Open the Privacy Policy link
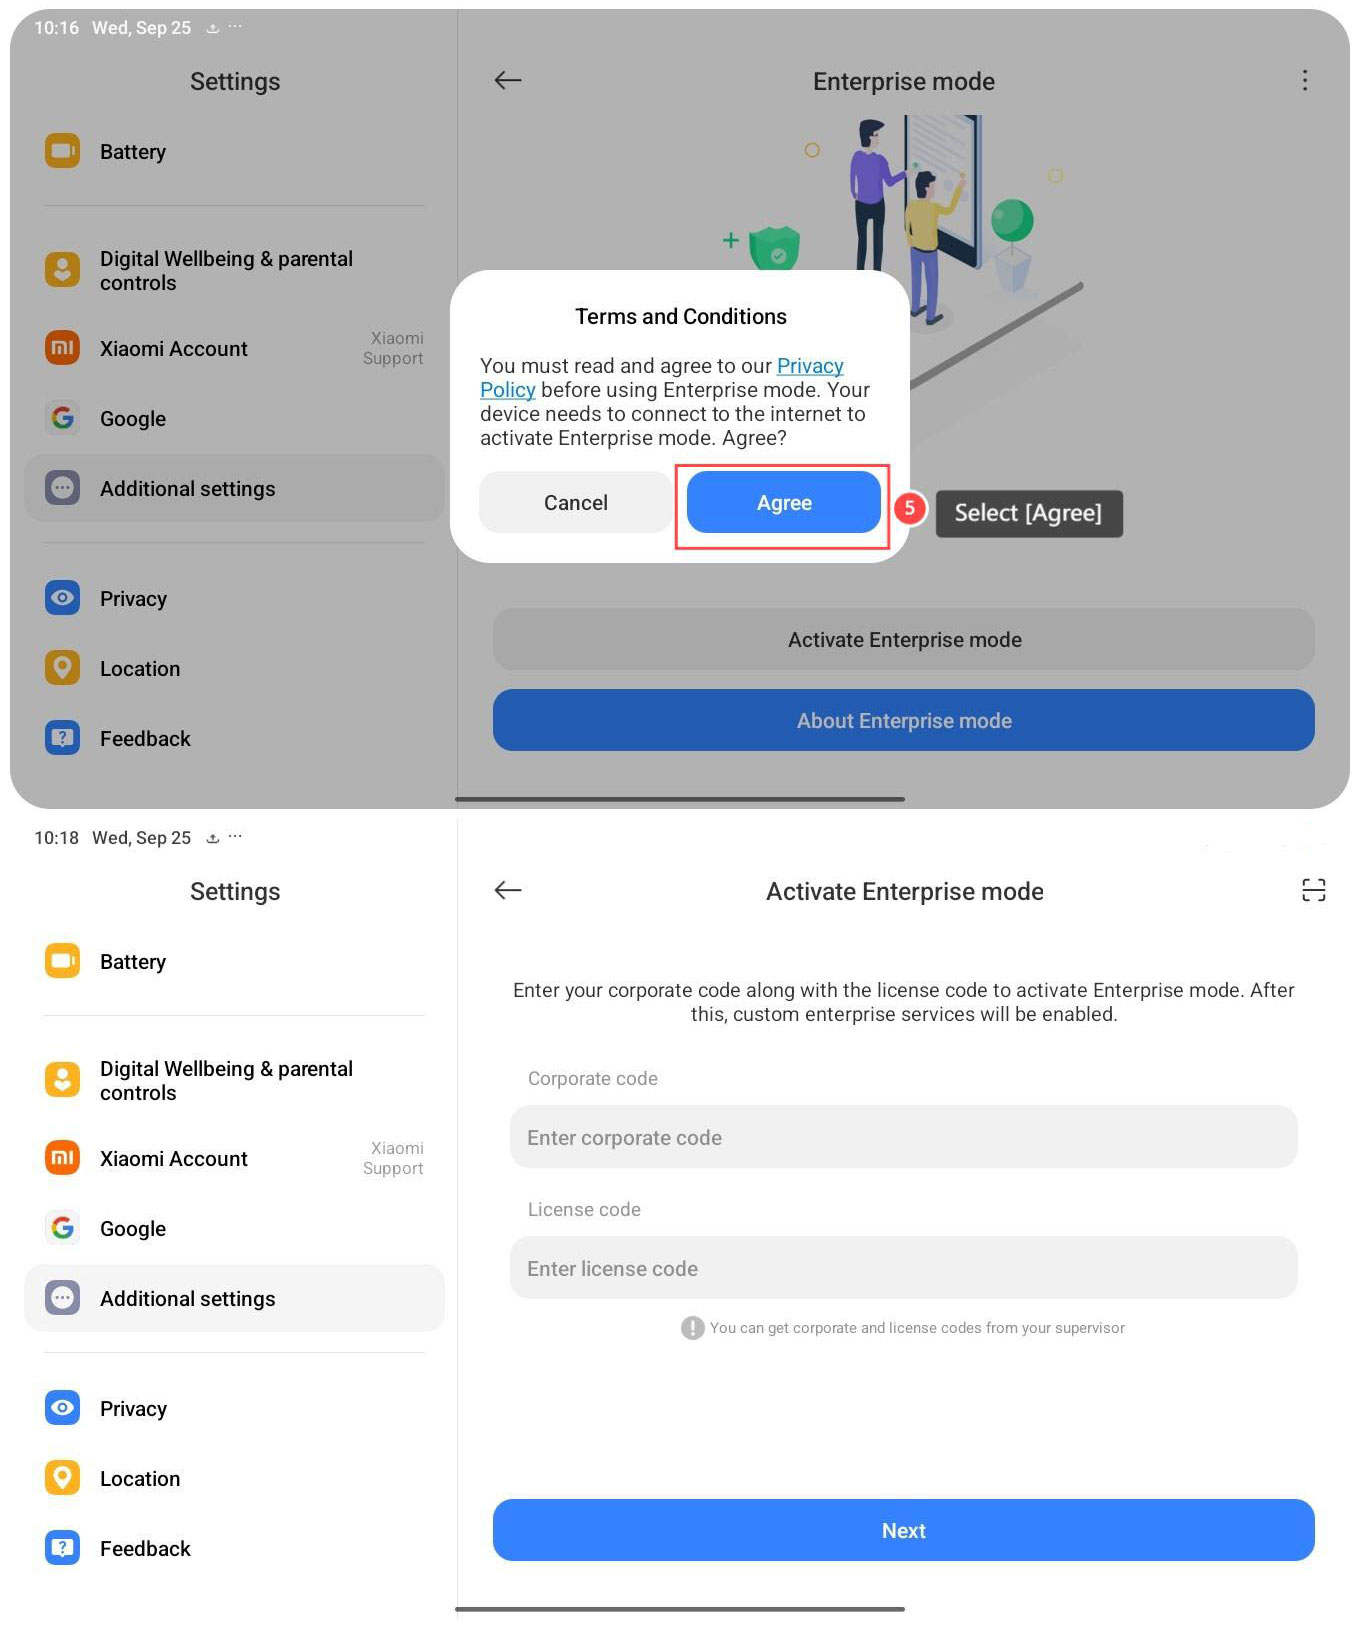 pyautogui.click(x=662, y=378)
